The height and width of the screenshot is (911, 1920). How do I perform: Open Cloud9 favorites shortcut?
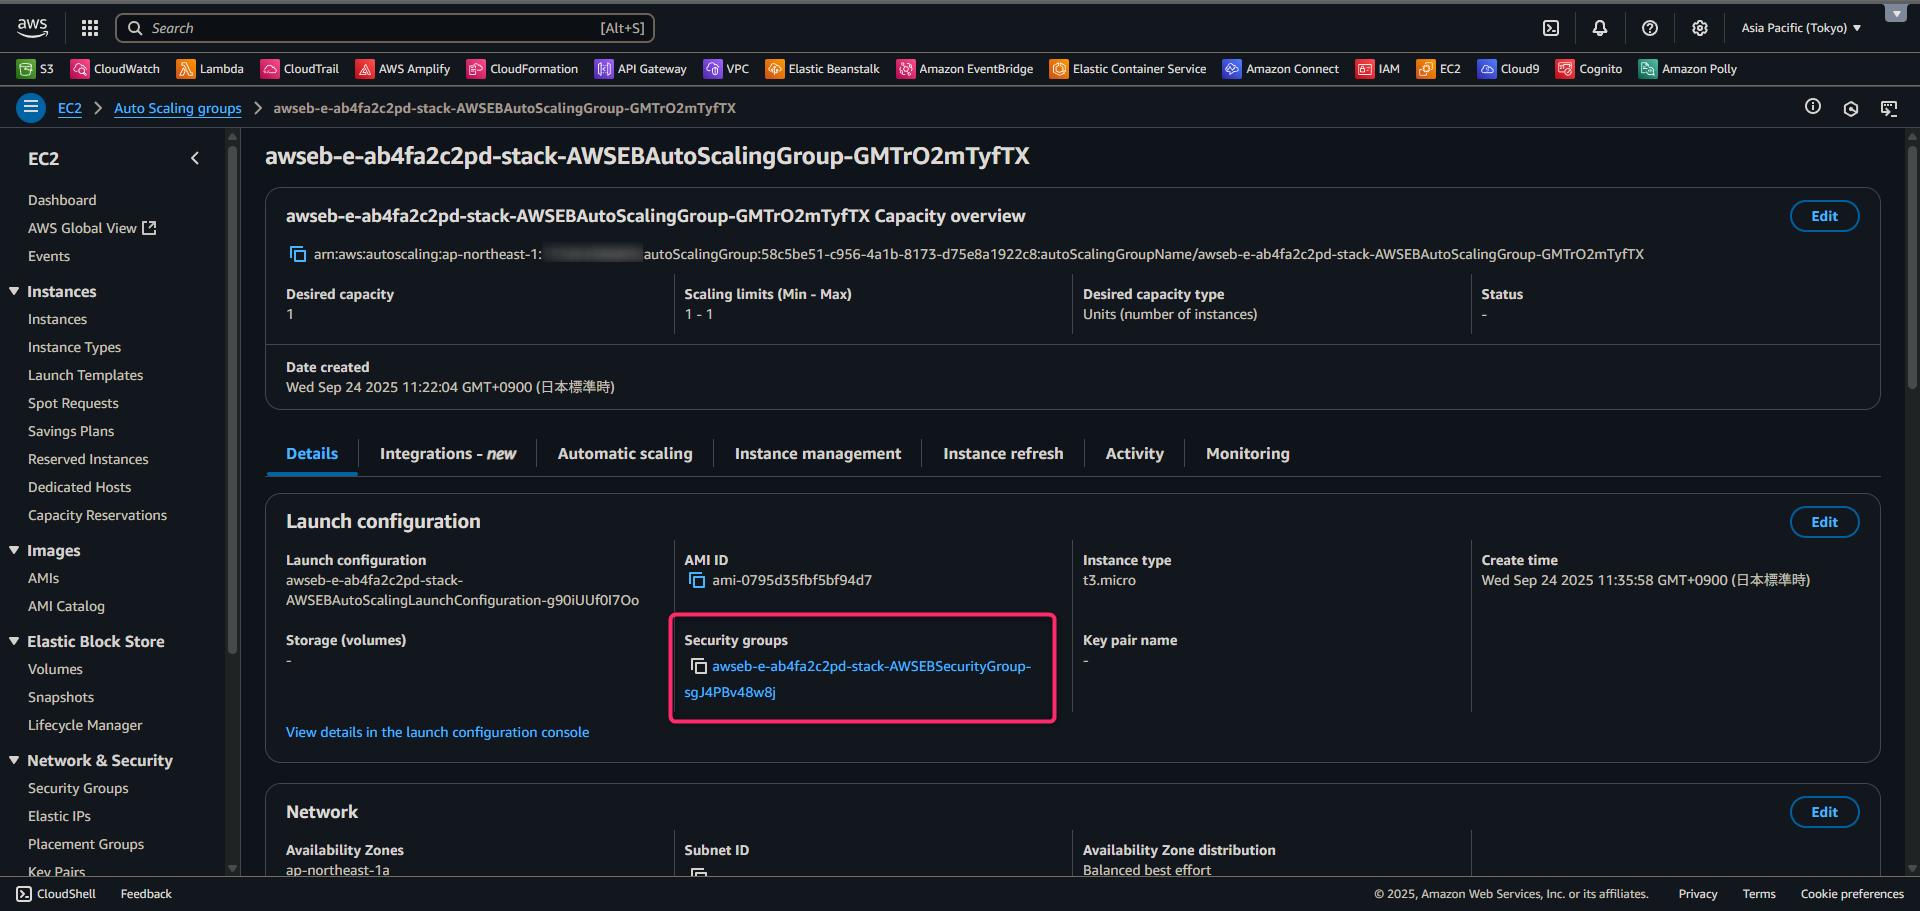[1509, 69]
